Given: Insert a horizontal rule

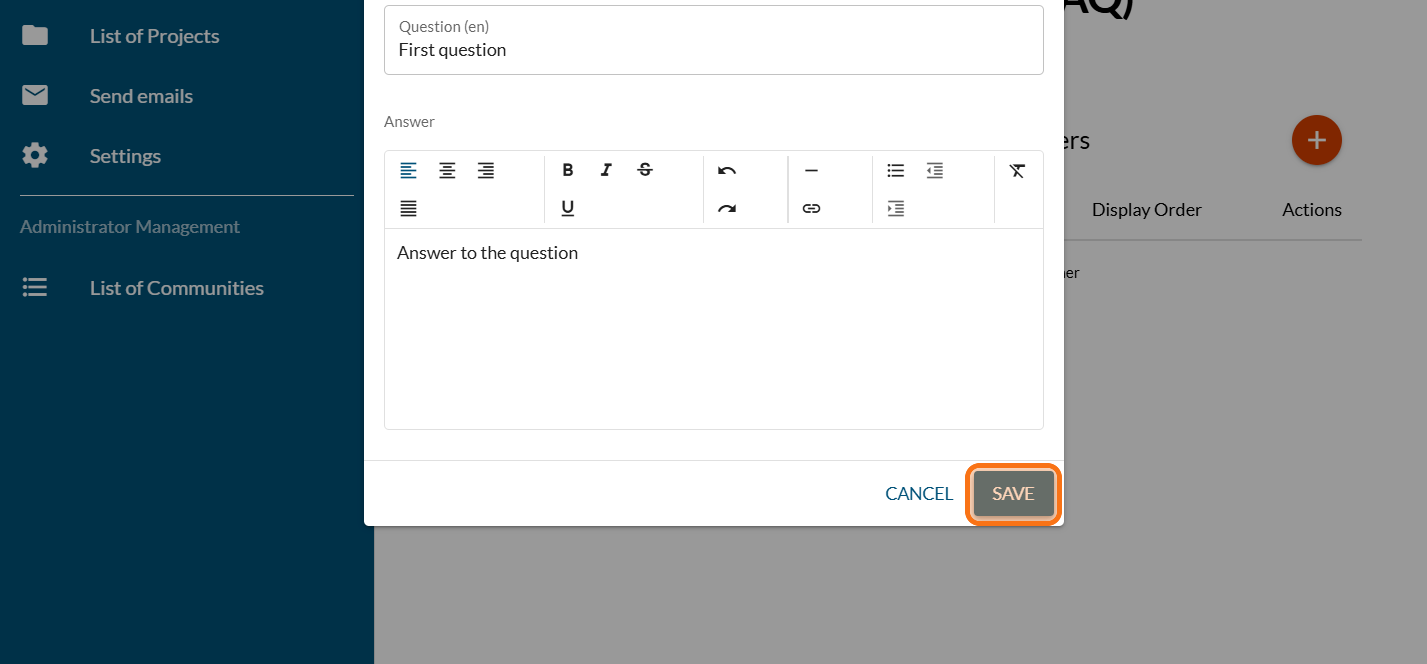Looking at the screenshot, I should 811,170.
